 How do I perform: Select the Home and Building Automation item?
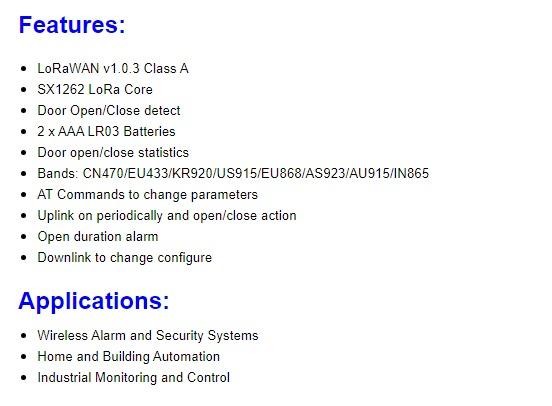[128, 357]
